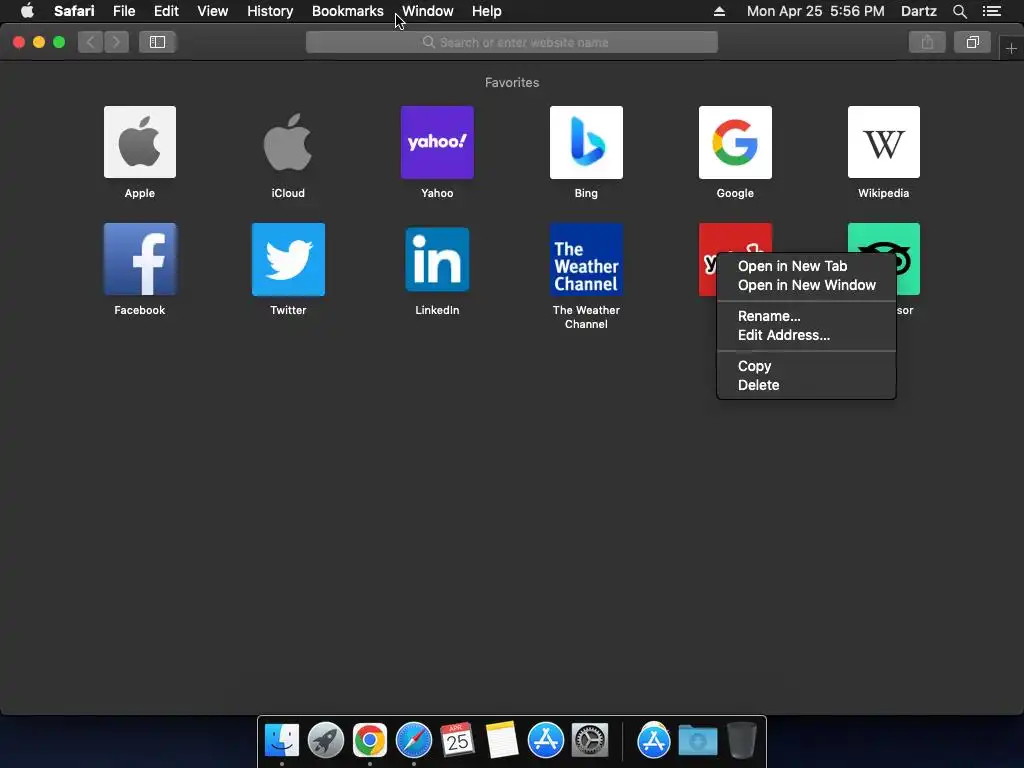Open the Trash in the Dock

[741, 741]
